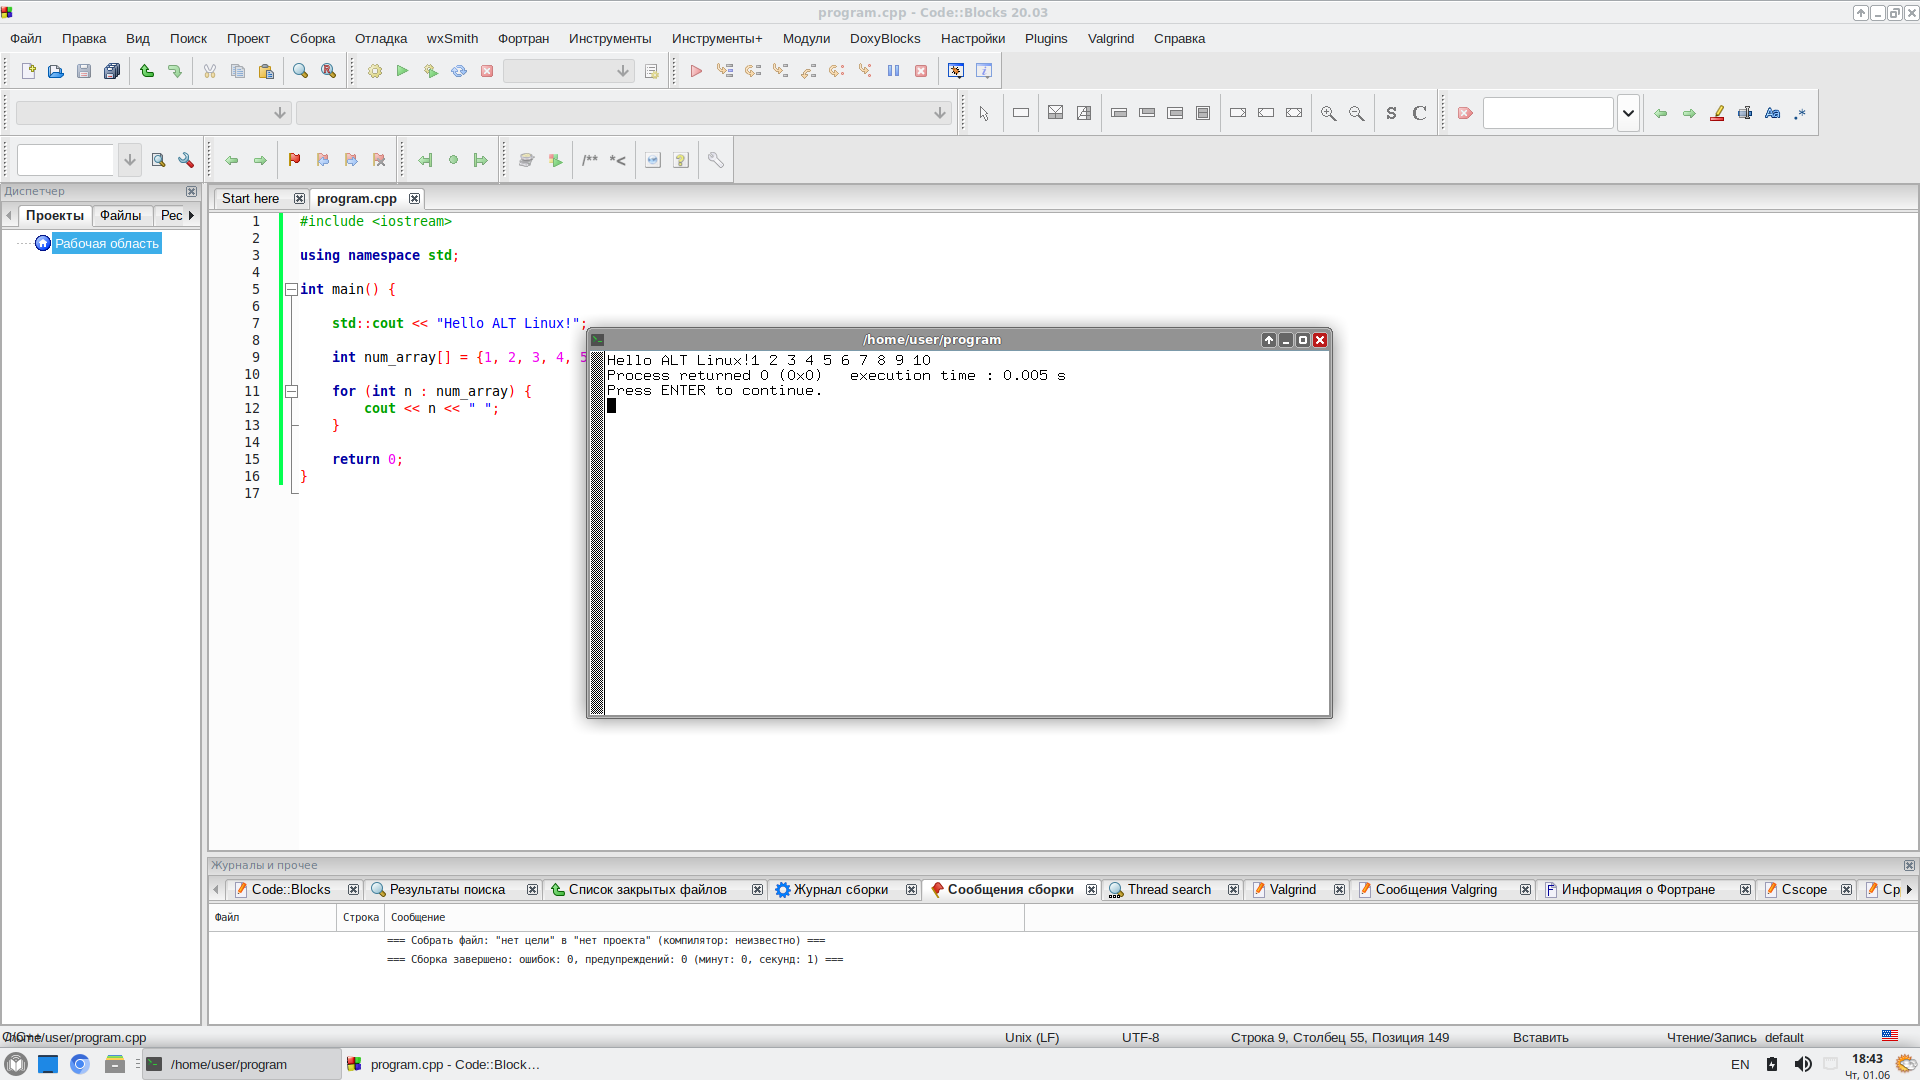Close the program.cpp editor tab
This screenshot has width=1920, height=1080.
pos(414,198)
